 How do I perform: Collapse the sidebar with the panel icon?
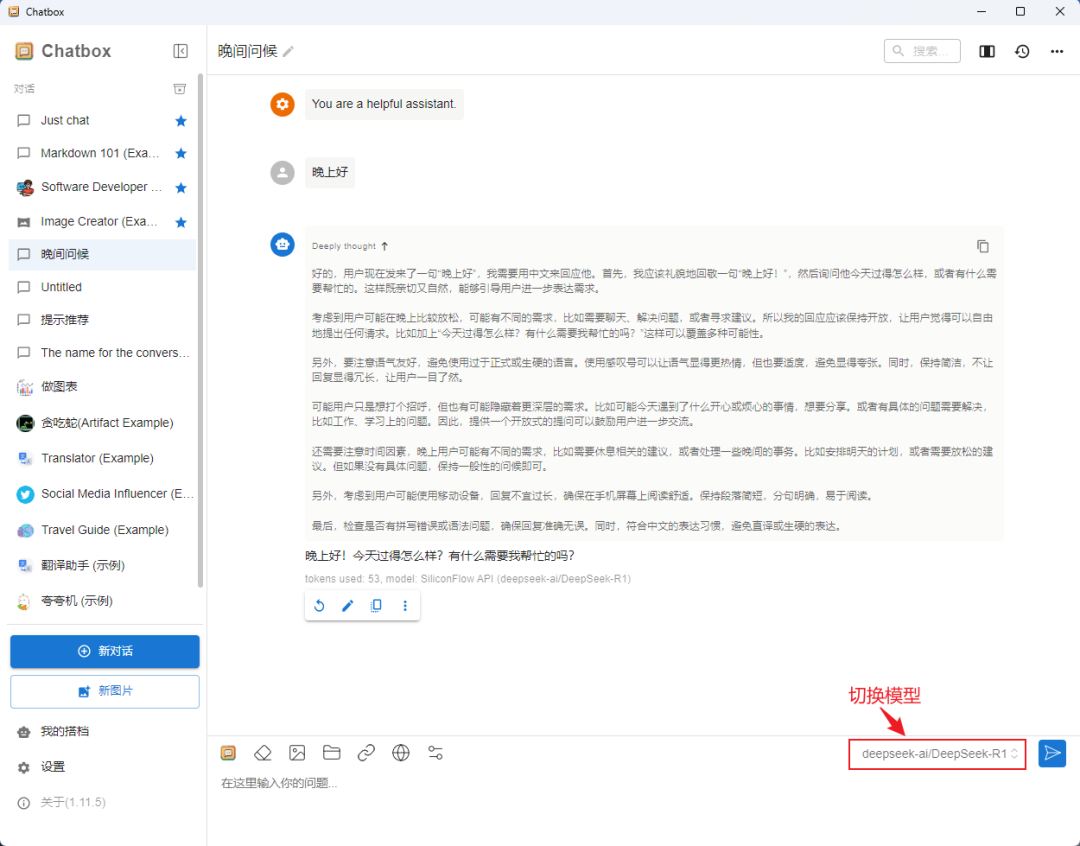pyautogui.click(x=180, y=51)
